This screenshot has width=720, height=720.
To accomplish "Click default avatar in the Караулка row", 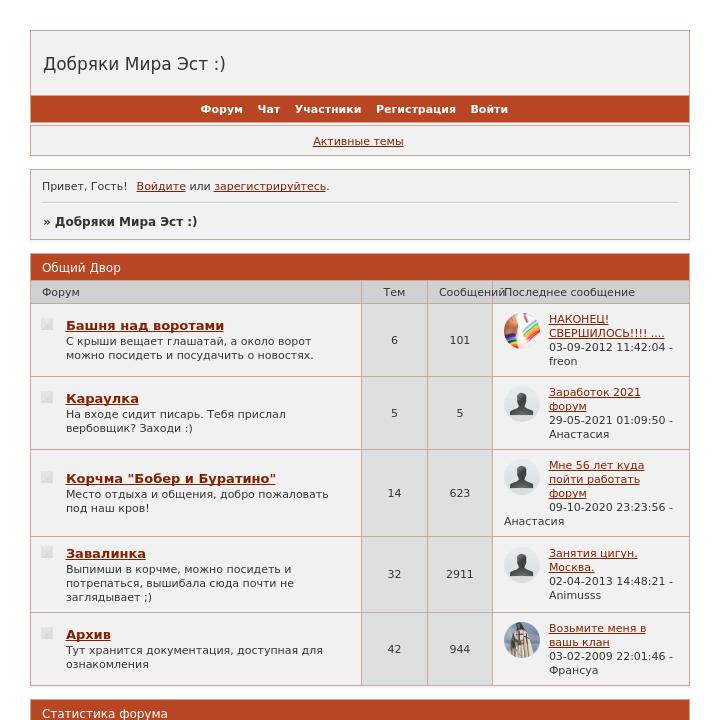I will [522, 404].
